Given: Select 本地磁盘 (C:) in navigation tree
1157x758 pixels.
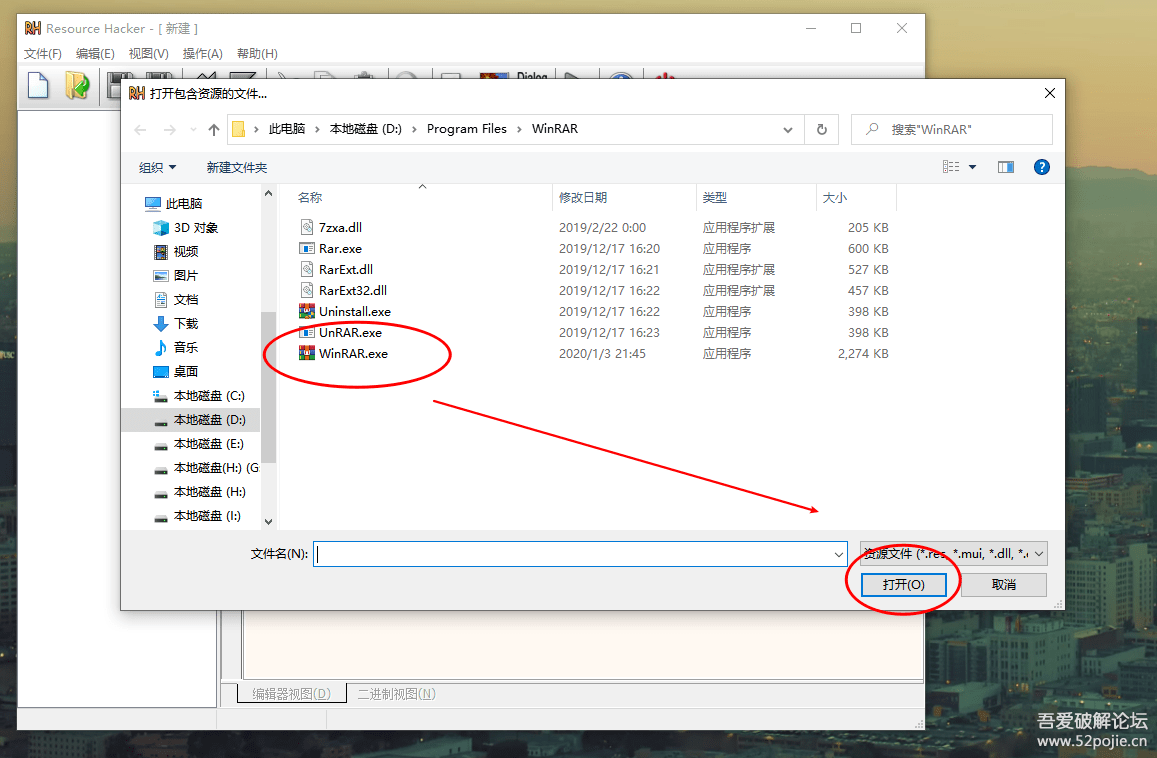Looking at the screenshot, I should pos(198,396).
